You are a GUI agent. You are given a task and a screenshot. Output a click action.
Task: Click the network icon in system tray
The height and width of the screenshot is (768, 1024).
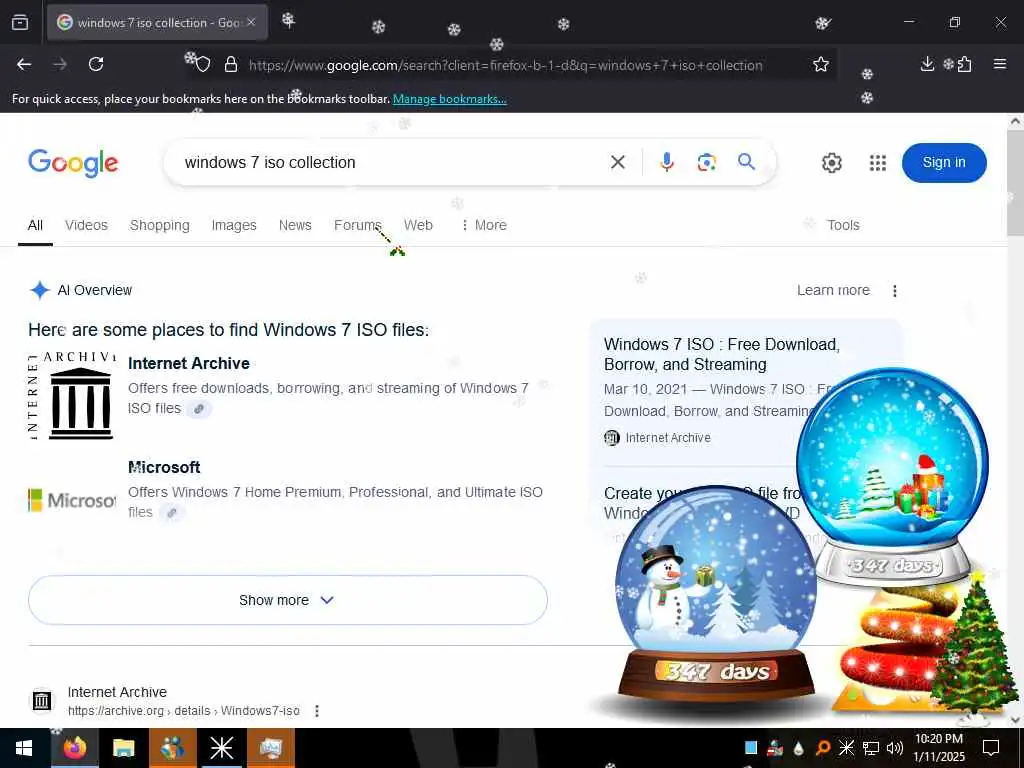871,748
